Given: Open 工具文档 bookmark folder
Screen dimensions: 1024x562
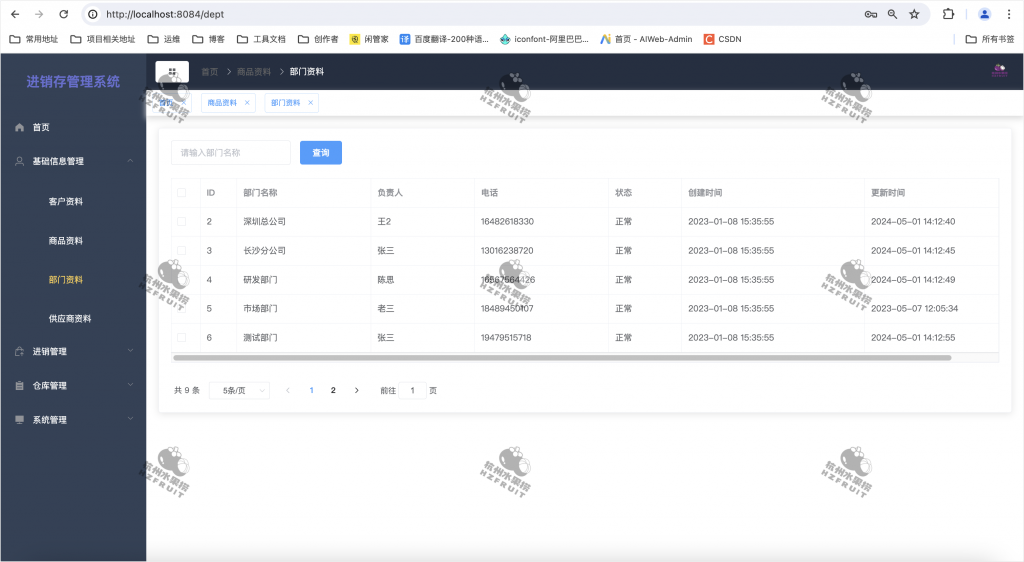Looking at the screenshot, I should [261, 39].
